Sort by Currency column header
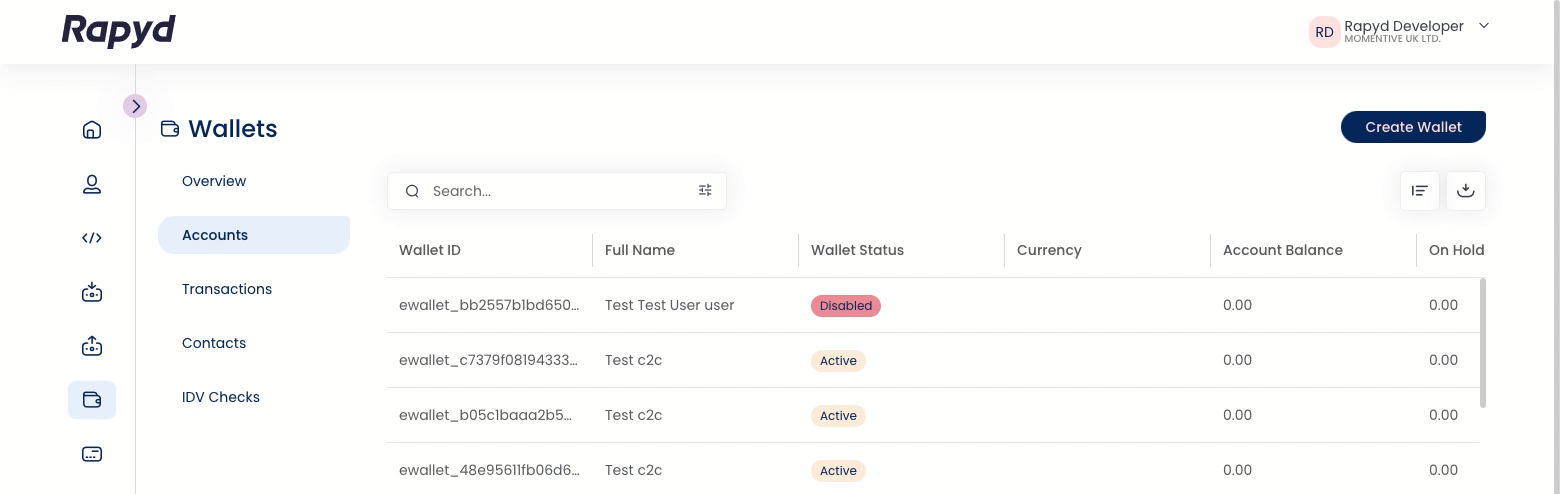The image size is (1560, 494). [1049, 250]
